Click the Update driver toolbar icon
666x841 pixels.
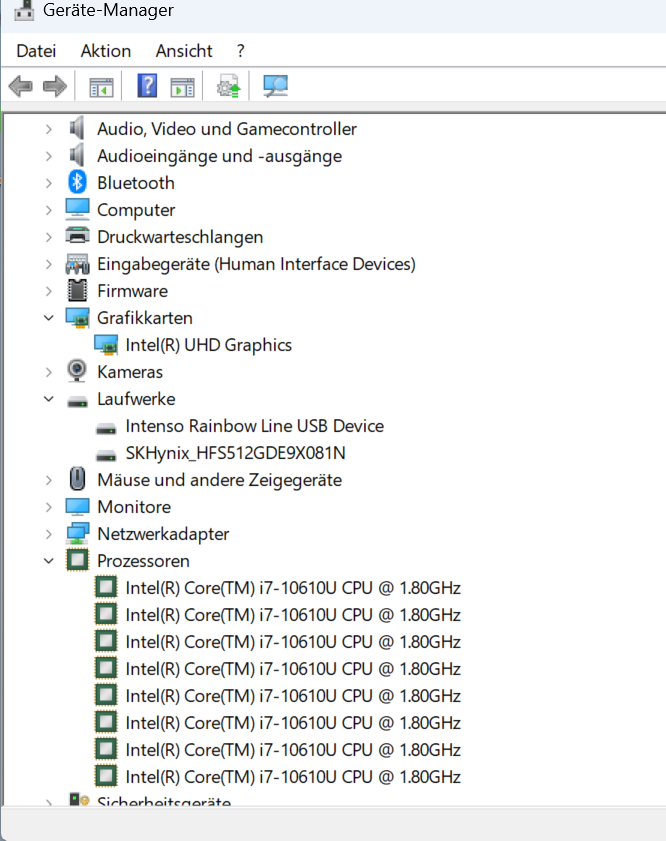coord(228,86)
